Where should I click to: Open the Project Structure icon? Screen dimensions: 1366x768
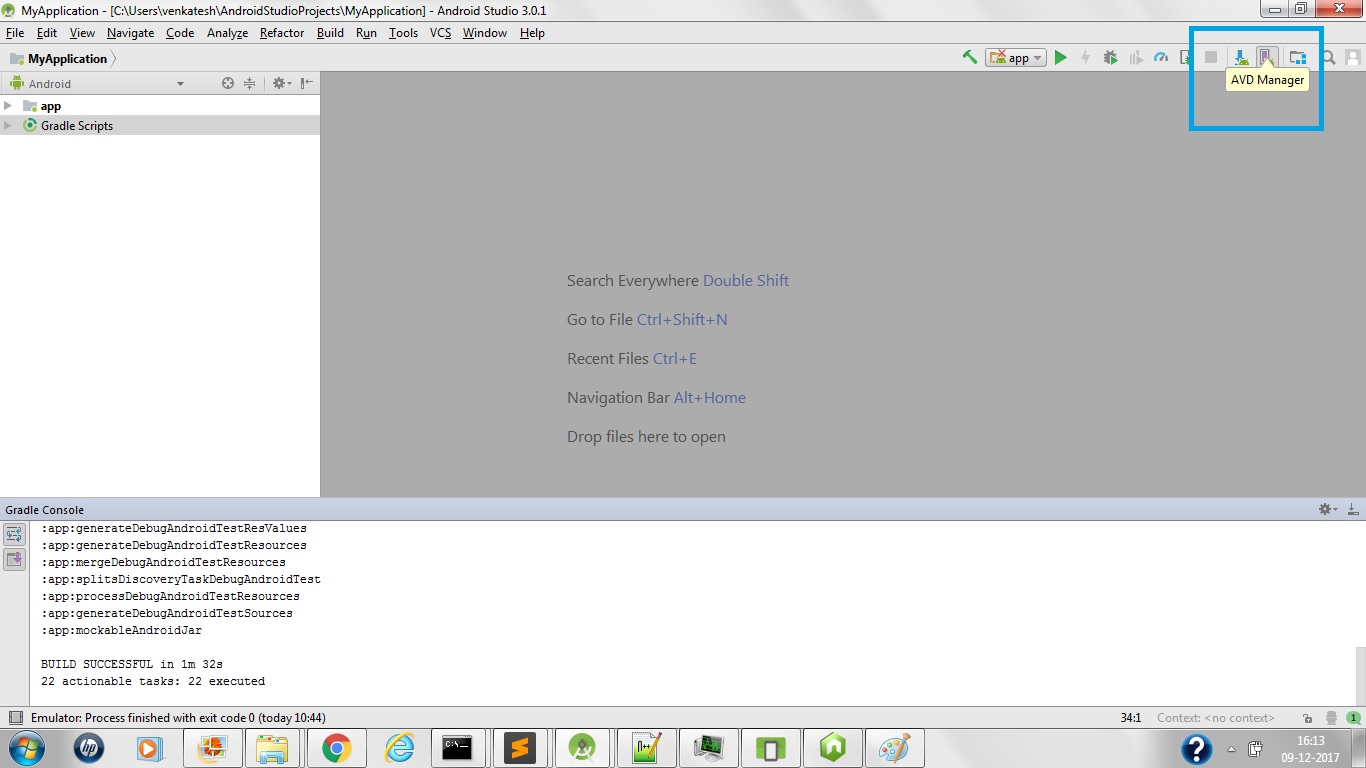point(1297,58)
